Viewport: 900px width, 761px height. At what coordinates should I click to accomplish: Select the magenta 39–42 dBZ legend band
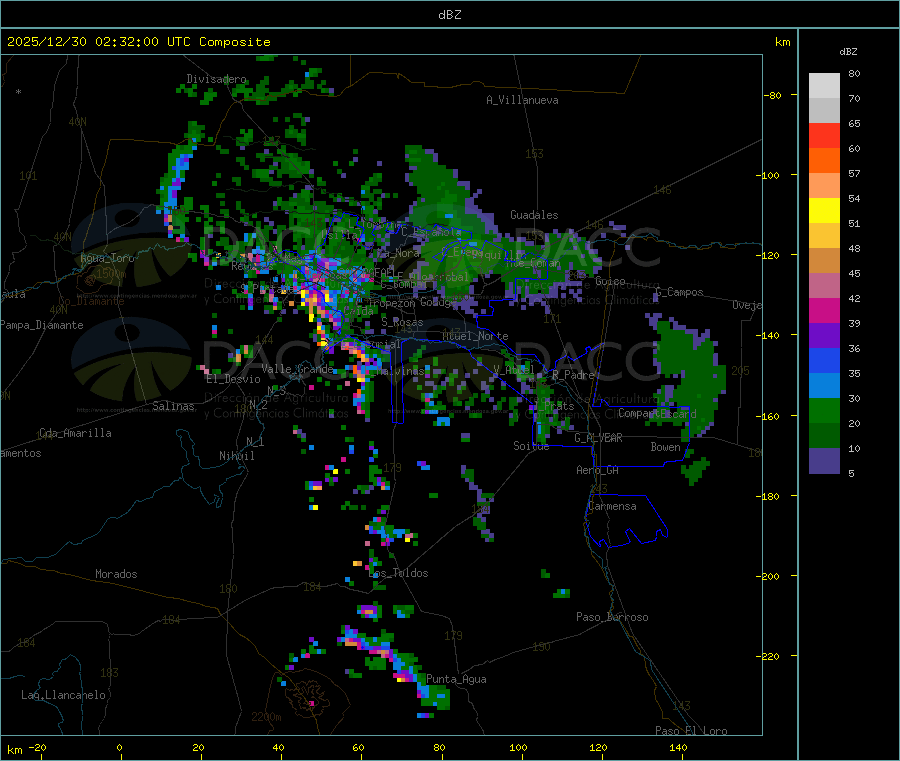pos(824,310)
